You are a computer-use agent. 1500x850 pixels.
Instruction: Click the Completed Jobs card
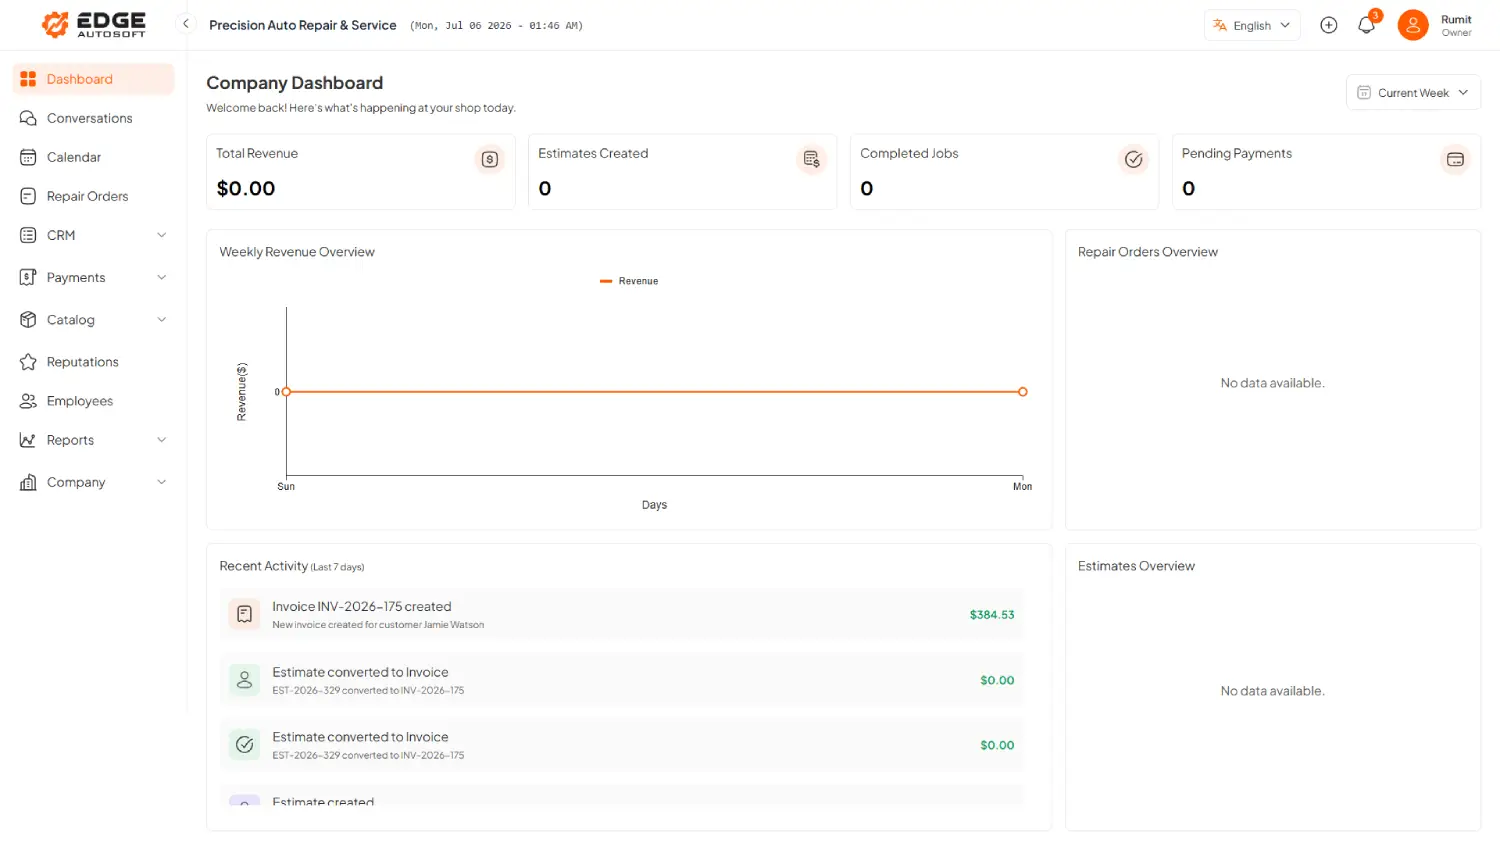coord(1004,172)
